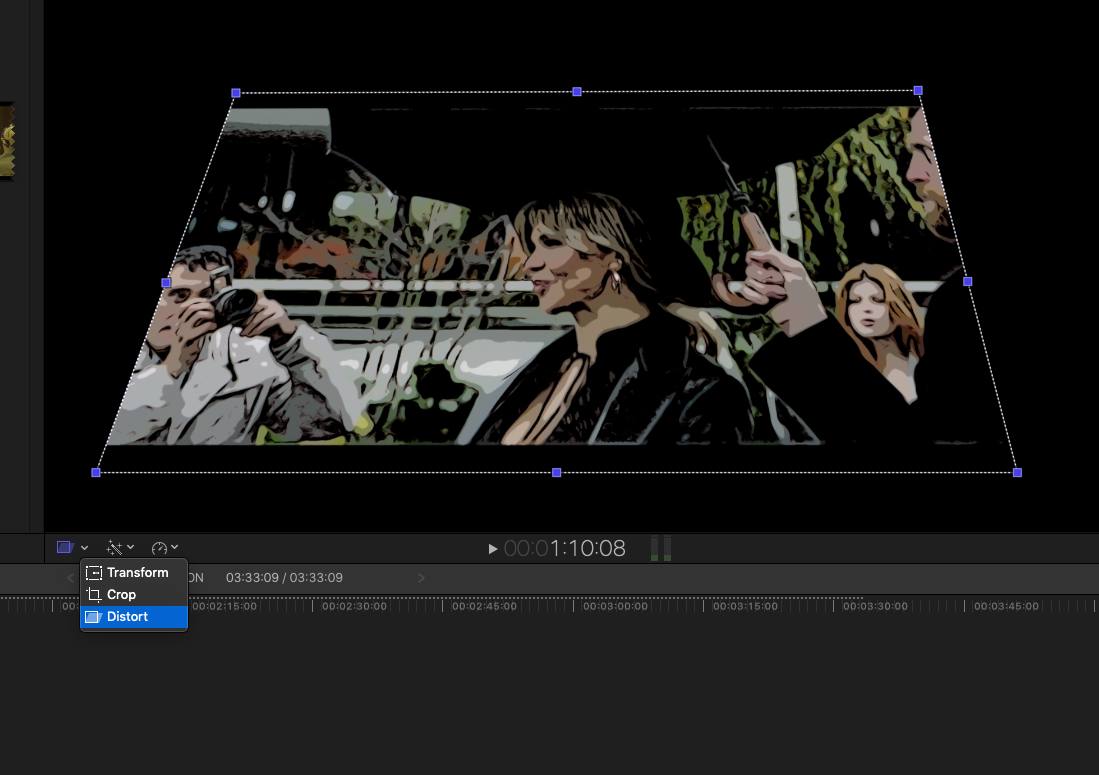Go back in timeline history arrow
Viewport: 1099px width, 775px height.
pyautogui.click(x=70, y=578)
